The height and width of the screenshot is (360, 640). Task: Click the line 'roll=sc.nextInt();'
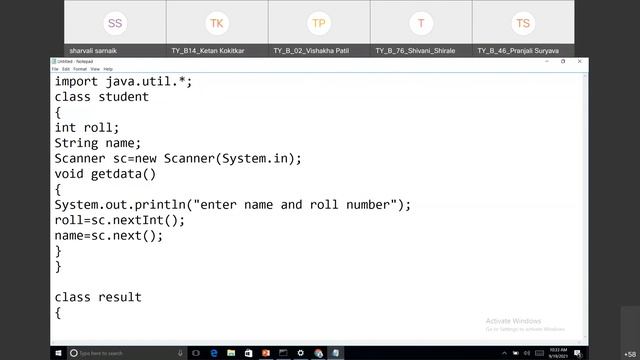(120, 220)
